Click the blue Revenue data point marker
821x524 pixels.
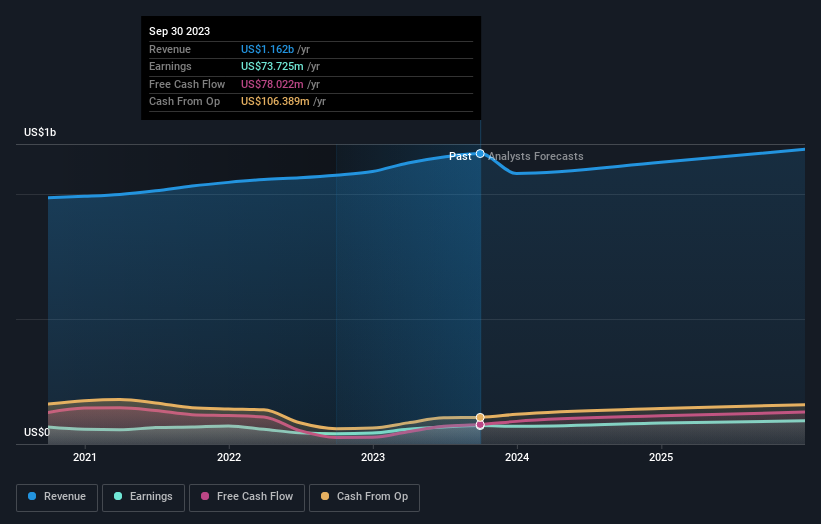click(480, 153)
